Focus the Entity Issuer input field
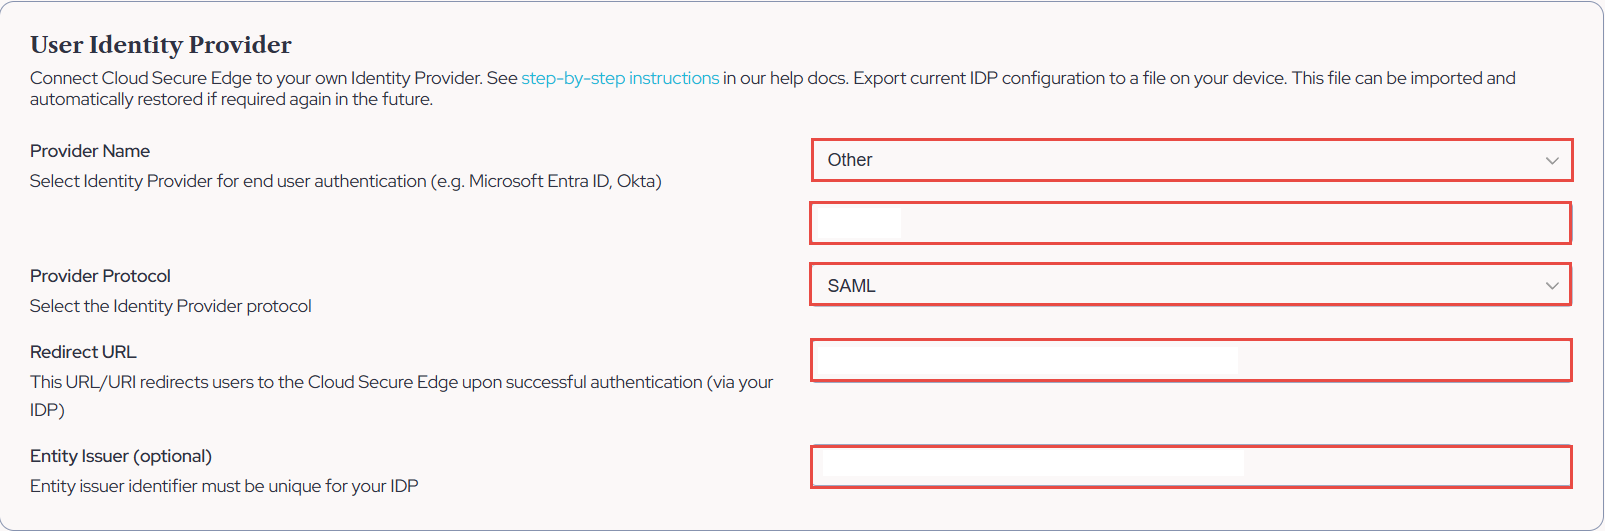Image resolution: width=1605 pixels, height=531 pixels. (x=1190, y=467)
